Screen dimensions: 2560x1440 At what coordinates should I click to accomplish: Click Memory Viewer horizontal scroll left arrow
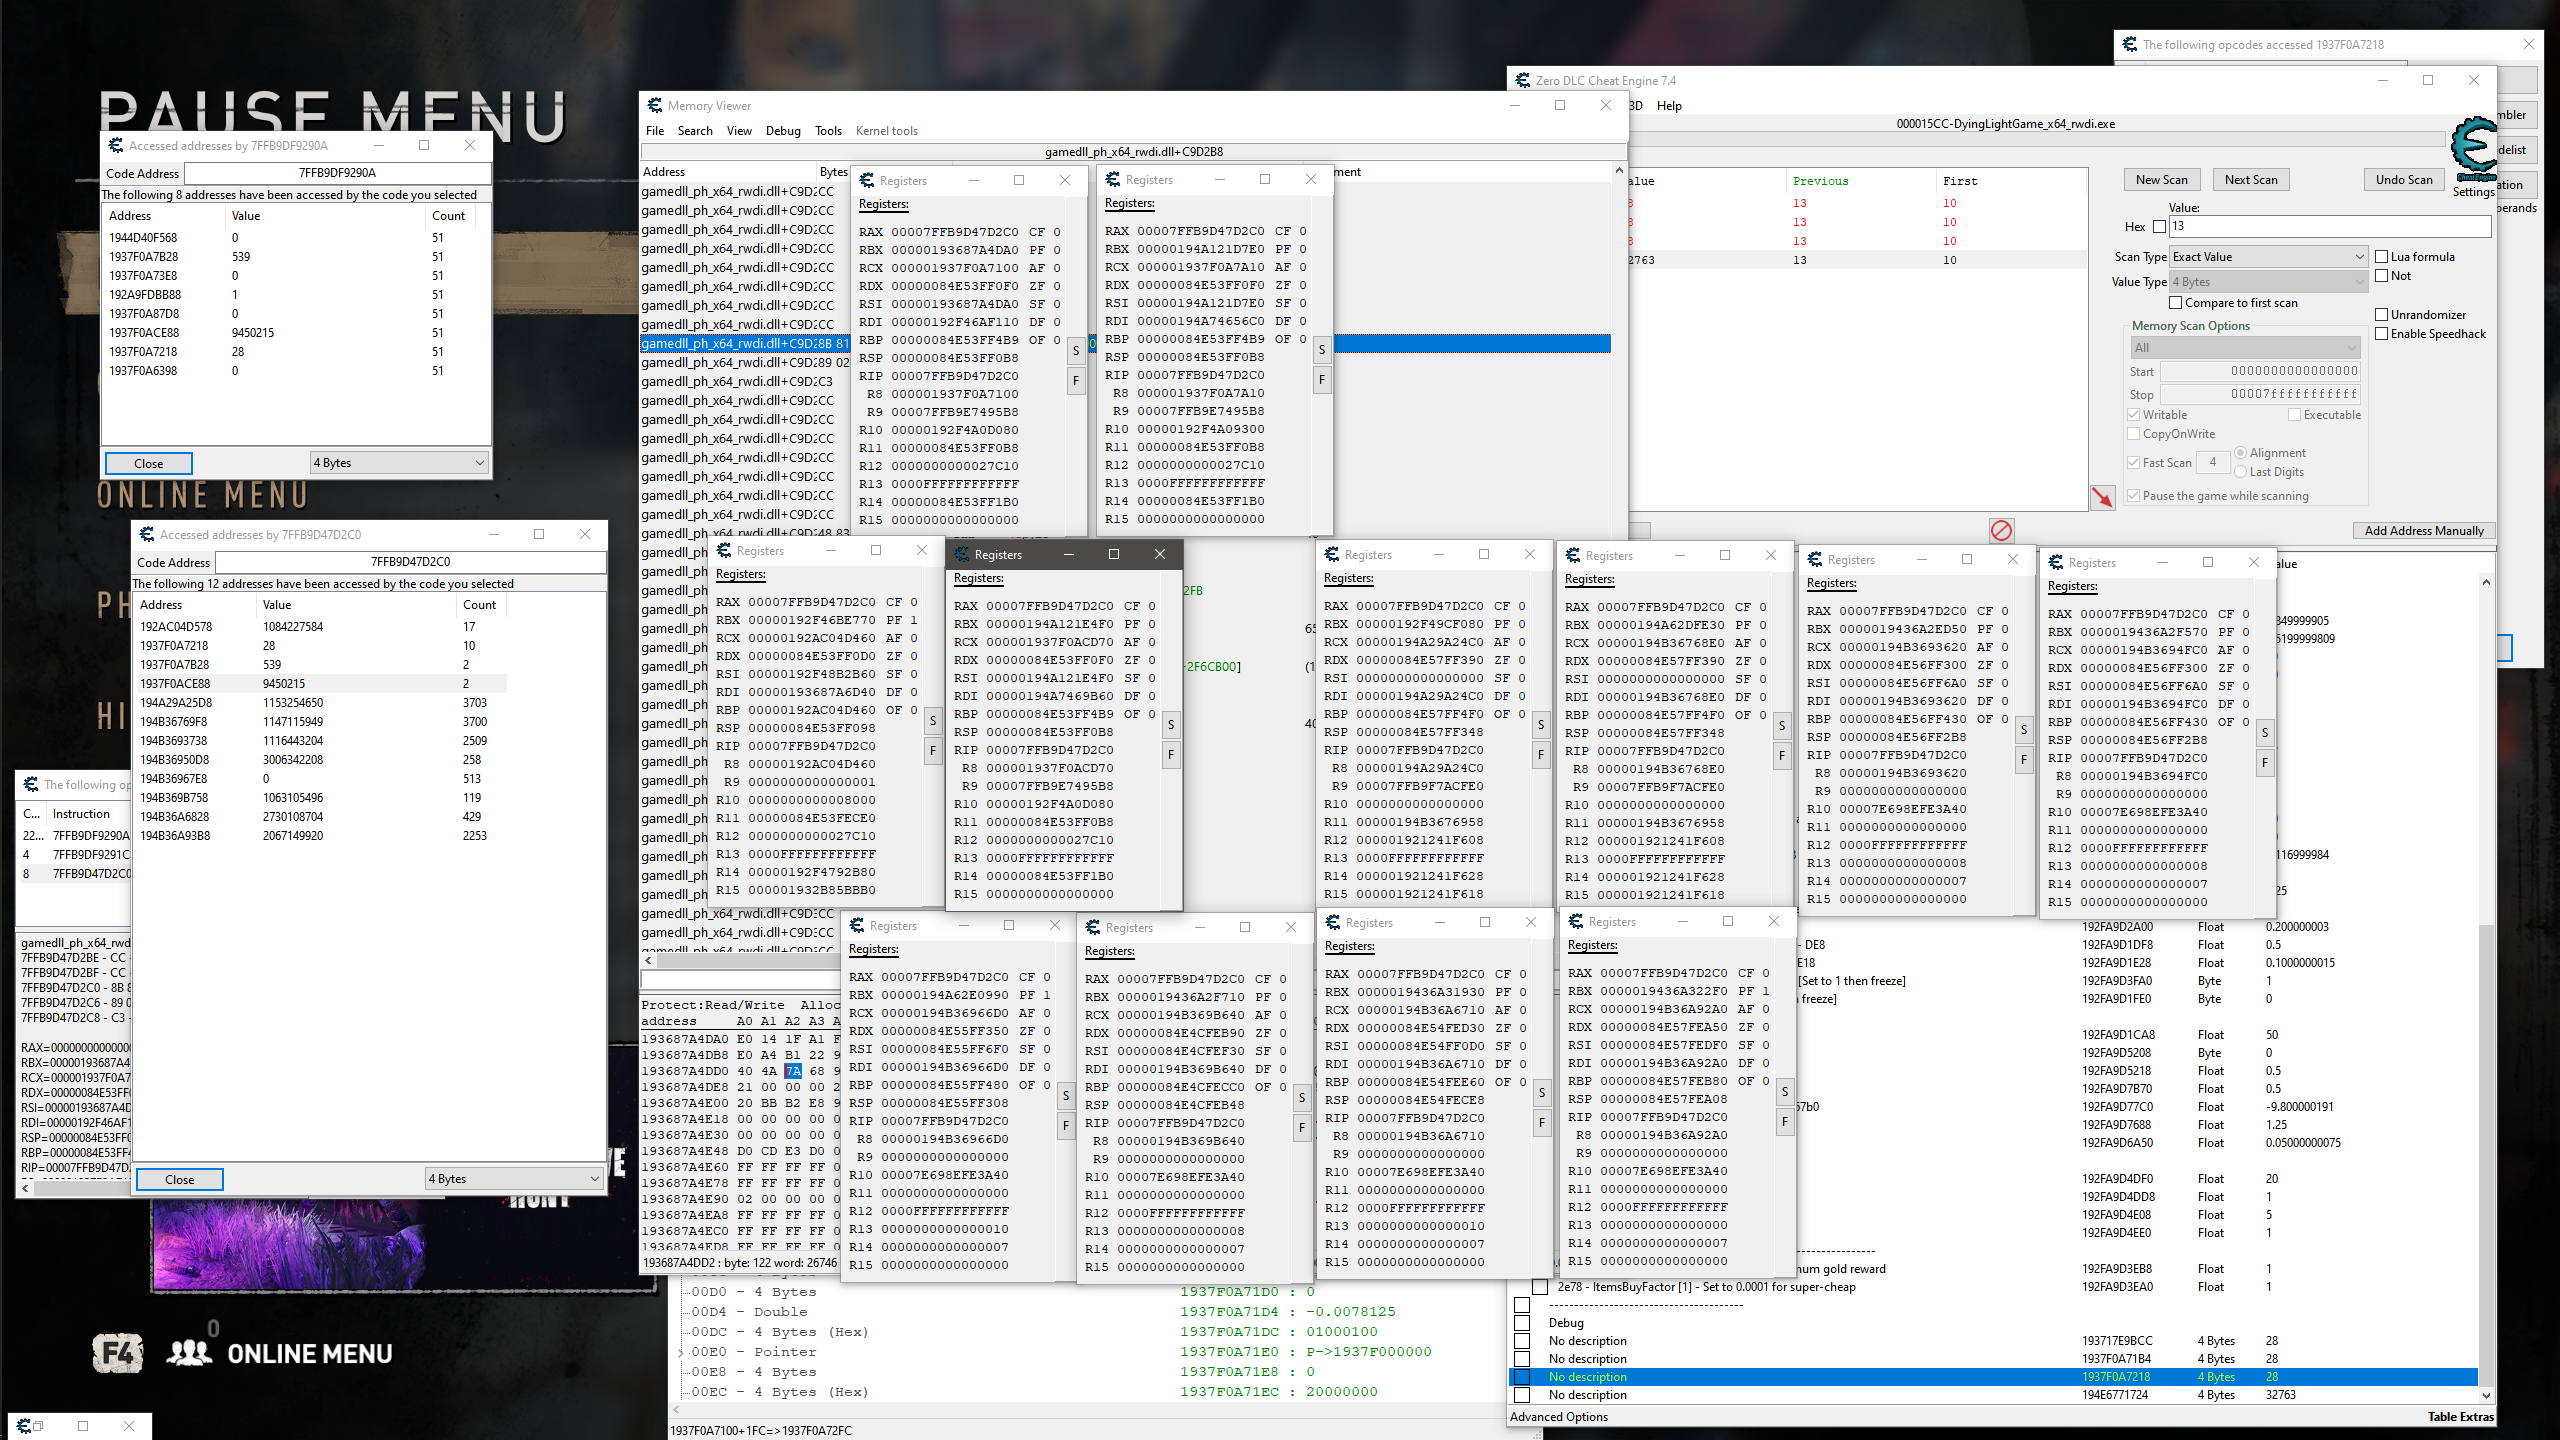click(649, 960)
